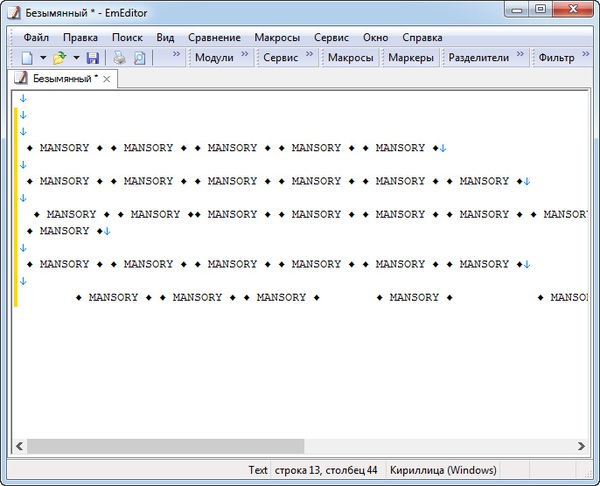This screenshot has height=486, width=600.
Task: Expand the New file dropdown arrow
Action: (43, 58)
